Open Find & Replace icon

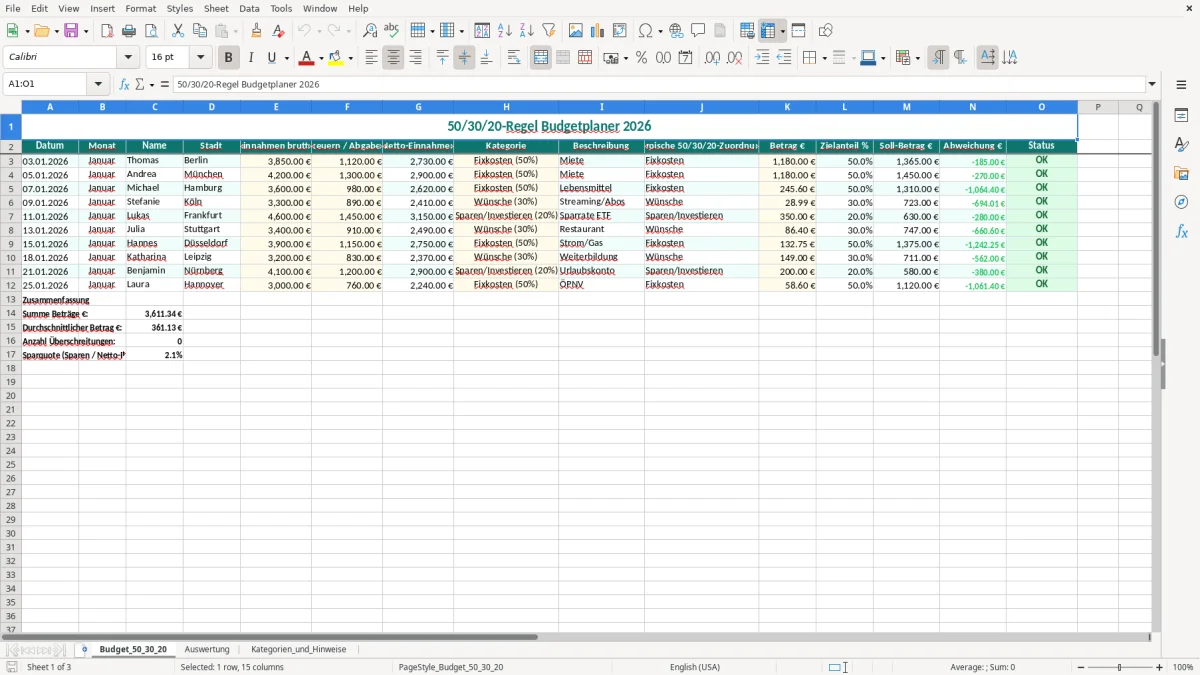(x=370, y=31)
